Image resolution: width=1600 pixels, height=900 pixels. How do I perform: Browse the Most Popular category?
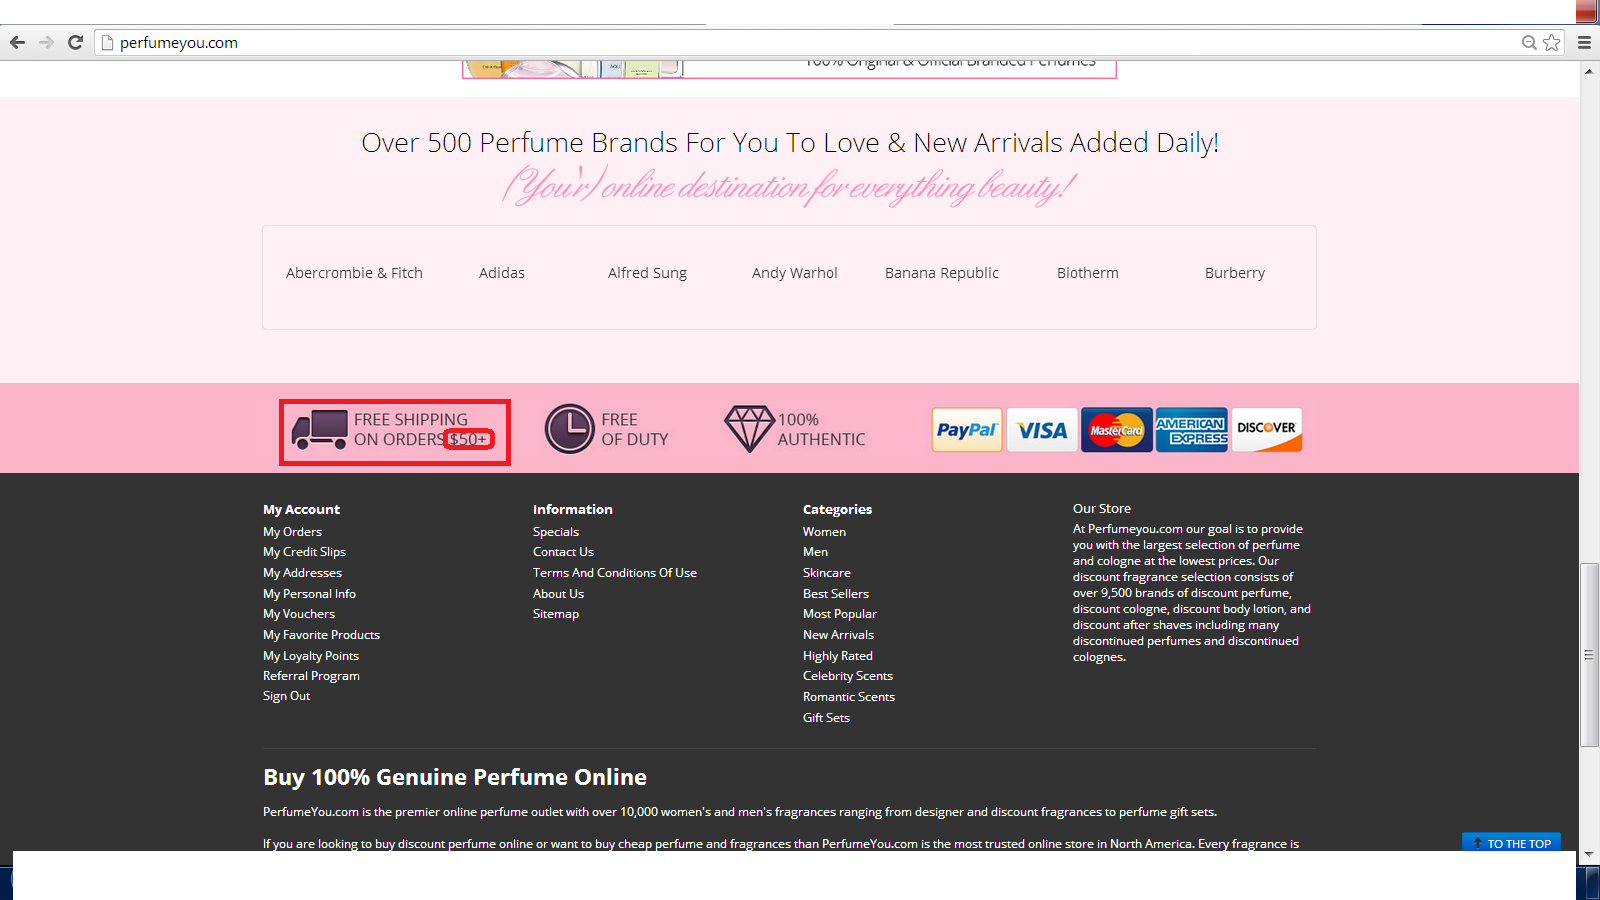click(840, 614)
